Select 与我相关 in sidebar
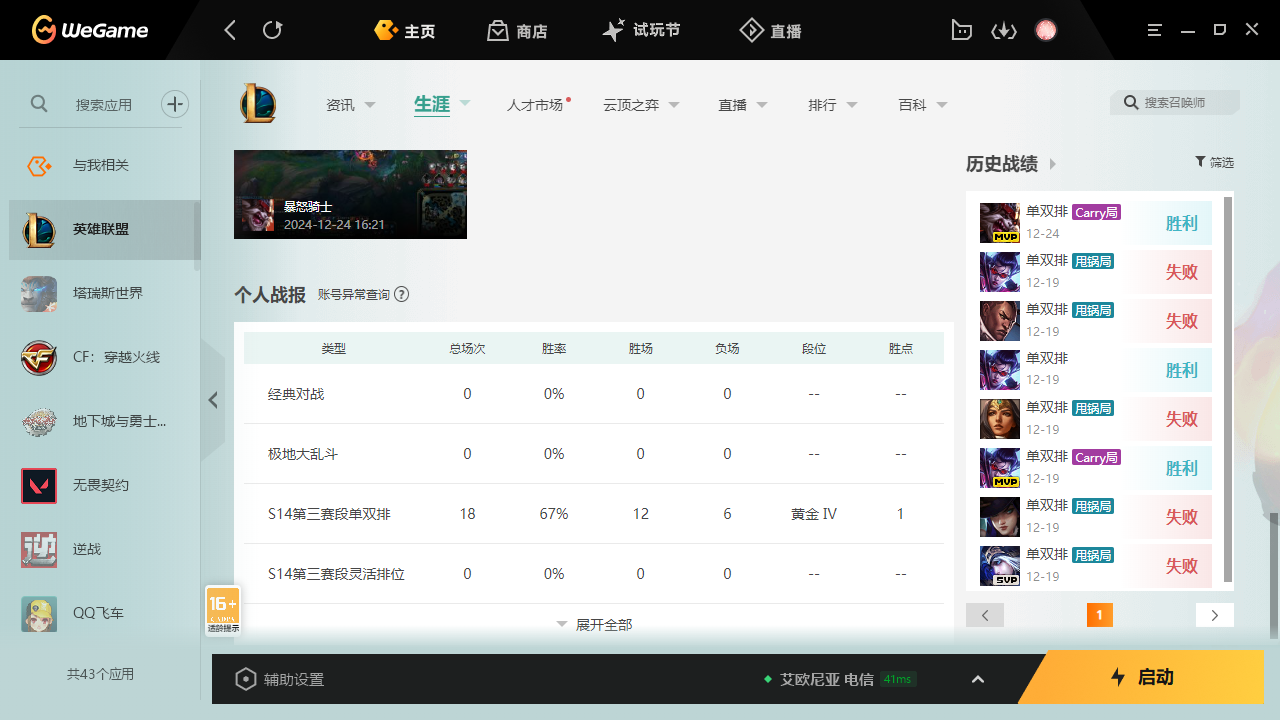Image resolution: width=1280 pixels, height=720 pixels. click(x=105, y=165)
